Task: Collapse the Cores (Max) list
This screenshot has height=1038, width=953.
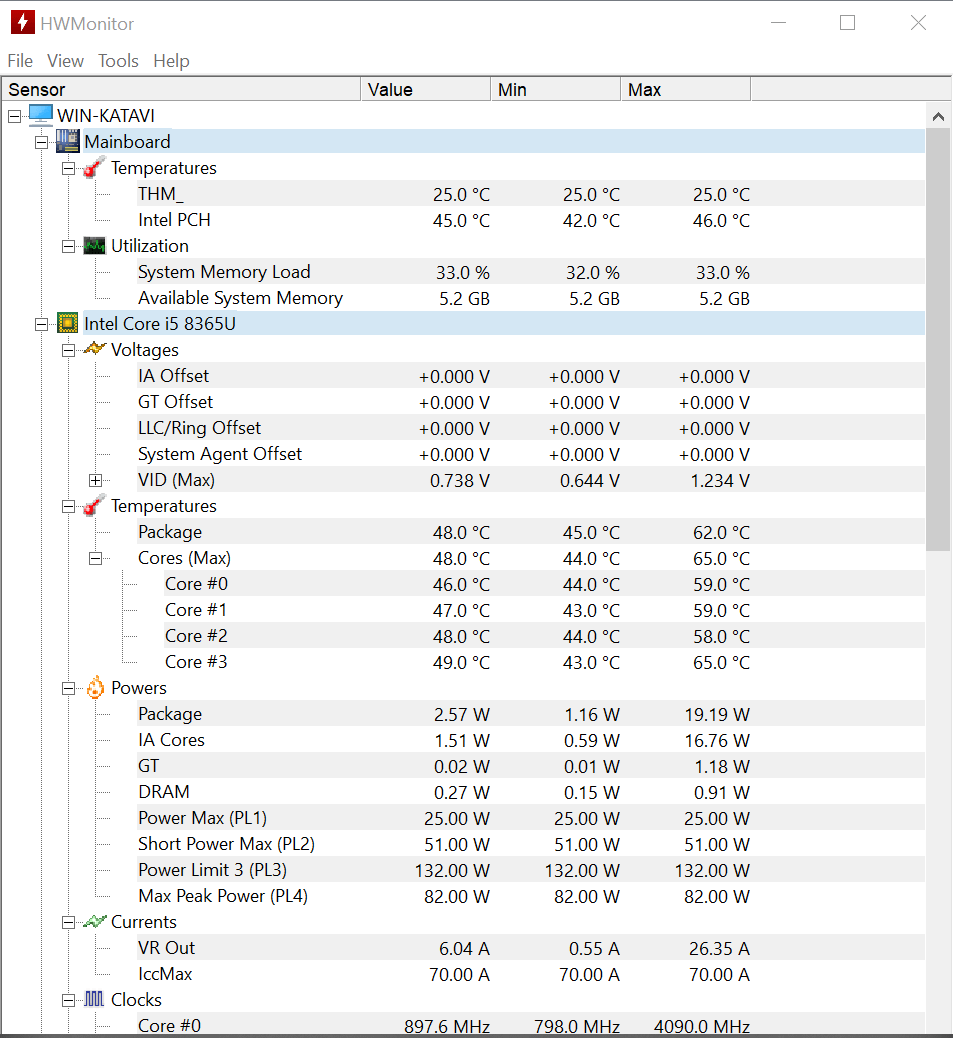Action: pos(96,558)
